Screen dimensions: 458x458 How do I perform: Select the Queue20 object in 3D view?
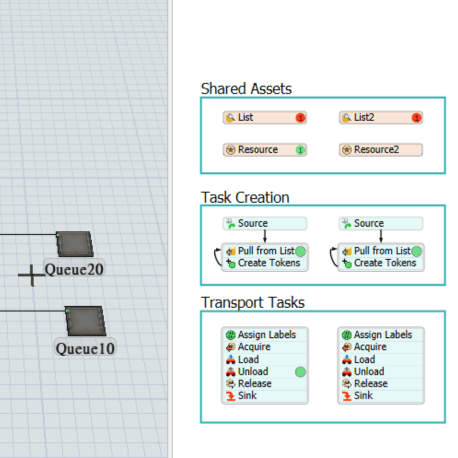click(75, 244)
